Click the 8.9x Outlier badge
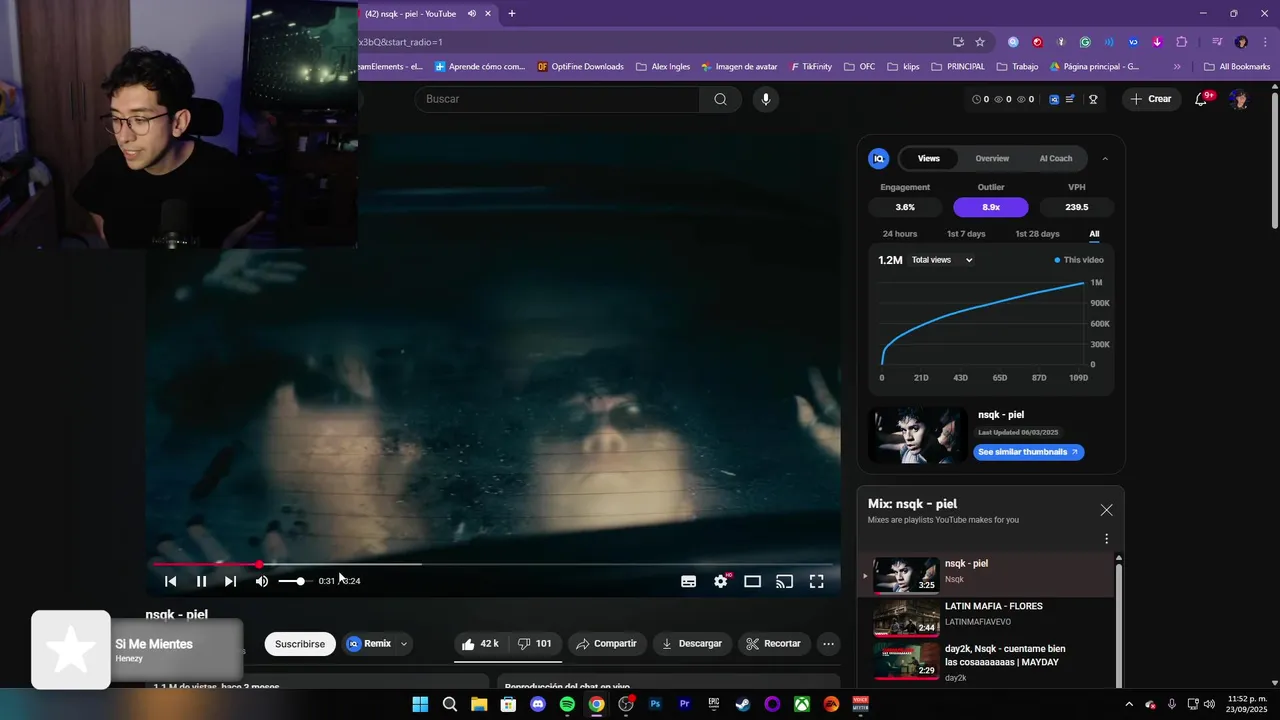1280x720 pixels. 991,207
